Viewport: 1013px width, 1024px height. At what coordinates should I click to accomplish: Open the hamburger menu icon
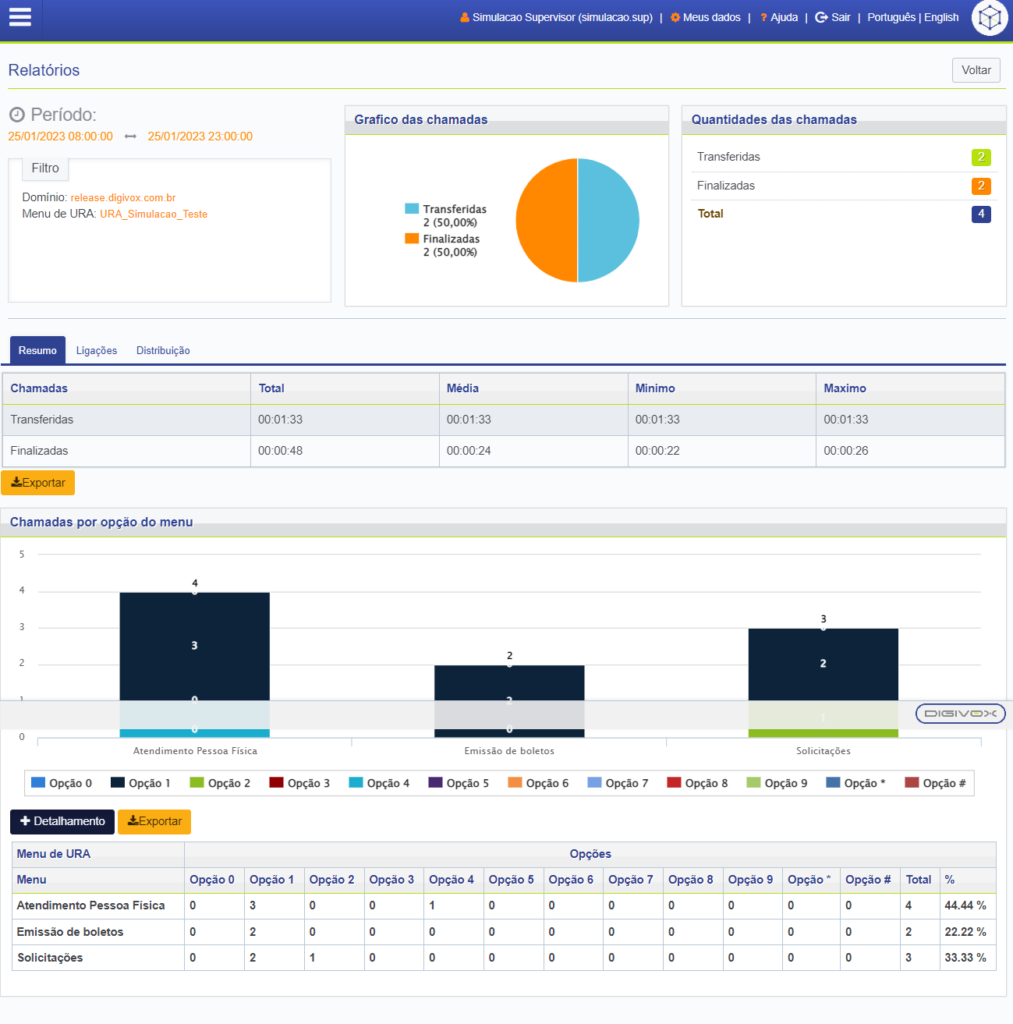click(x=19, y=17)
